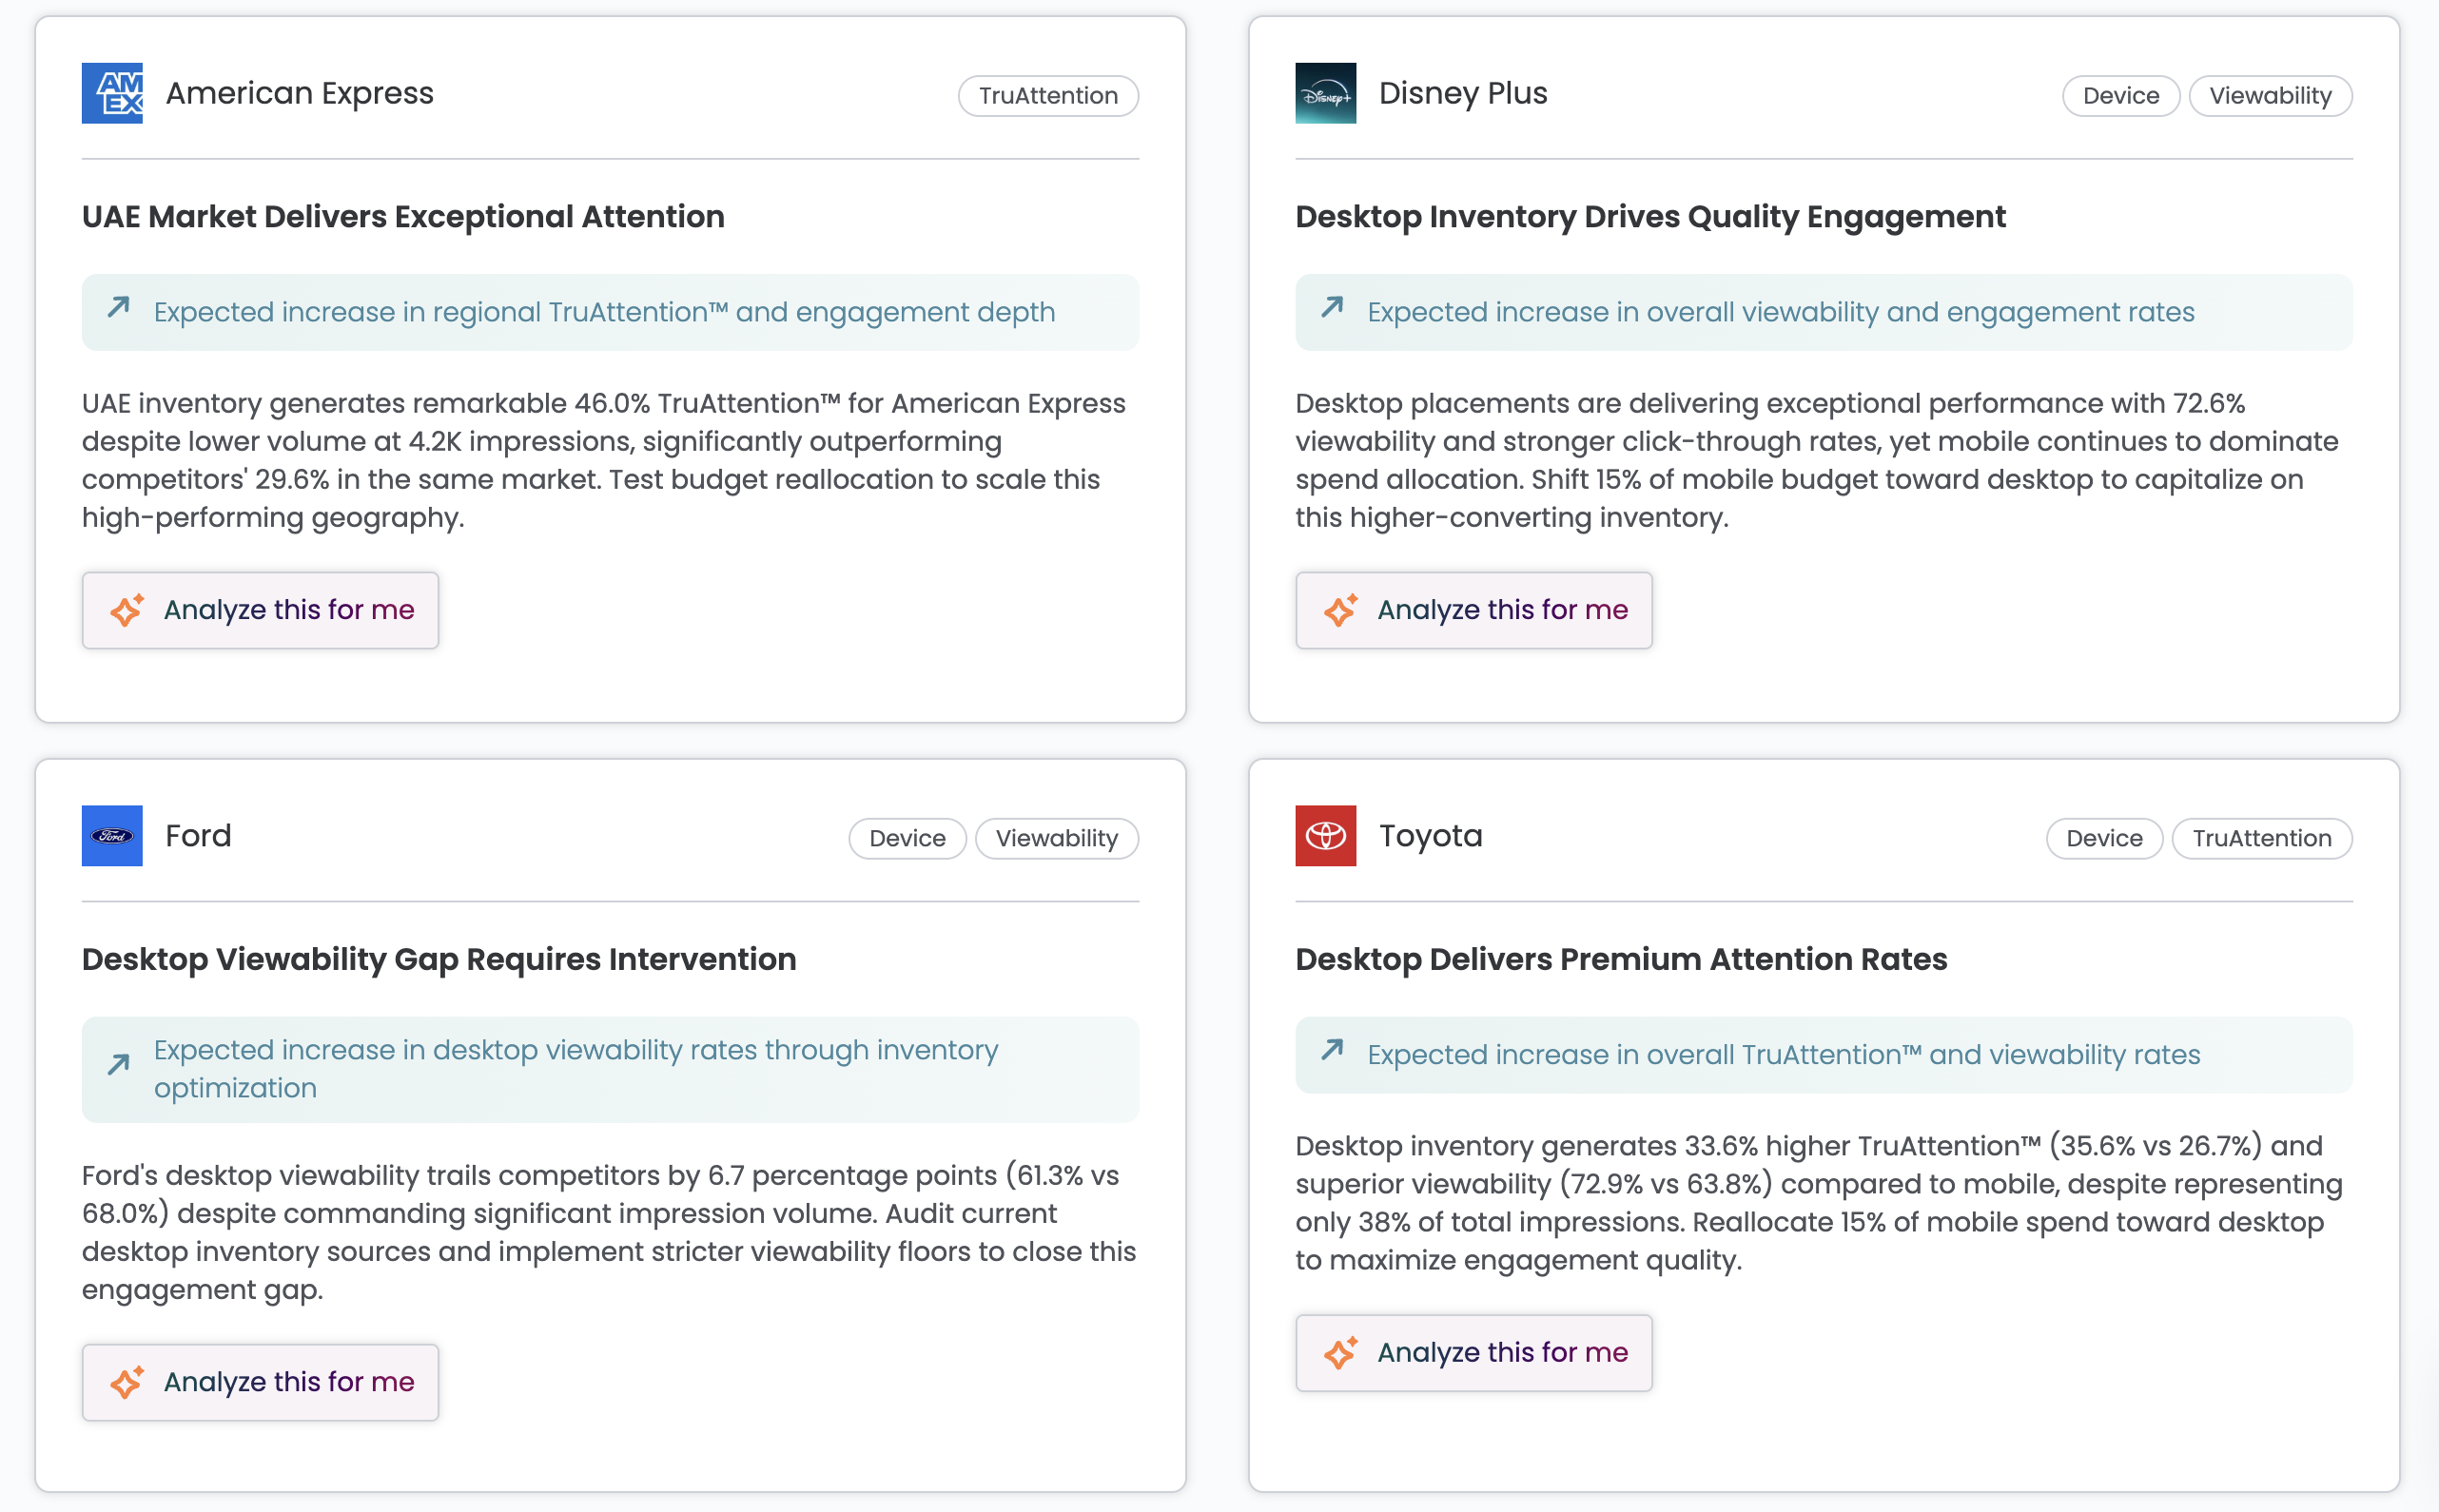
Task: Click the trend arrow icon in the Disney Plus card
Action: point(1332,307)
